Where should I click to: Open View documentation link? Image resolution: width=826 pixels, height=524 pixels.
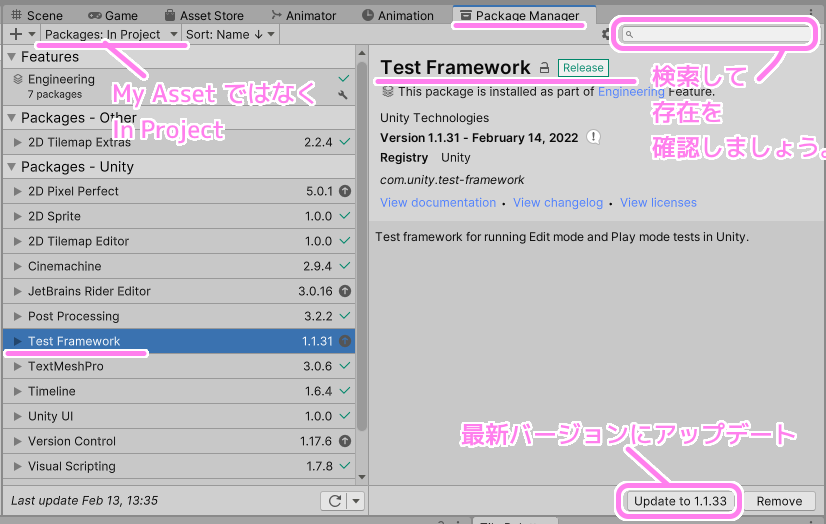coord(438,203)
